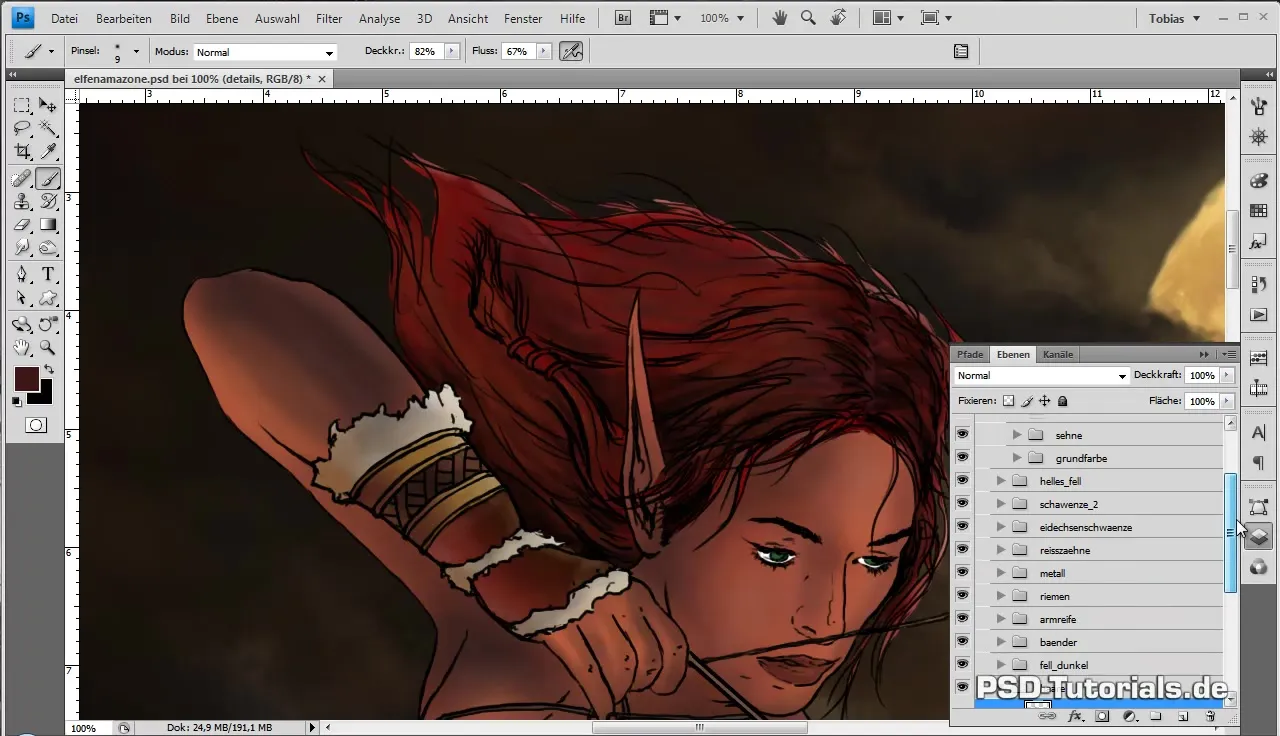Select the Hand tool in the toolbox
Screen dimensions: 1280x736
[22, 348]
